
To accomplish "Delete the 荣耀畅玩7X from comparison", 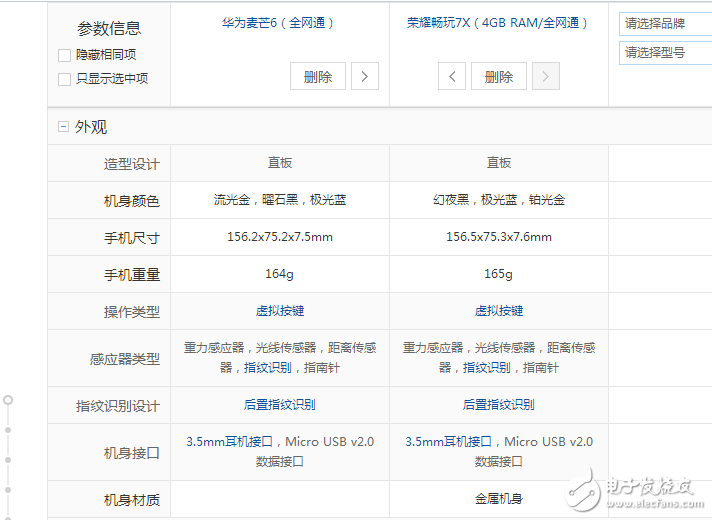I will tap(498, 76).
